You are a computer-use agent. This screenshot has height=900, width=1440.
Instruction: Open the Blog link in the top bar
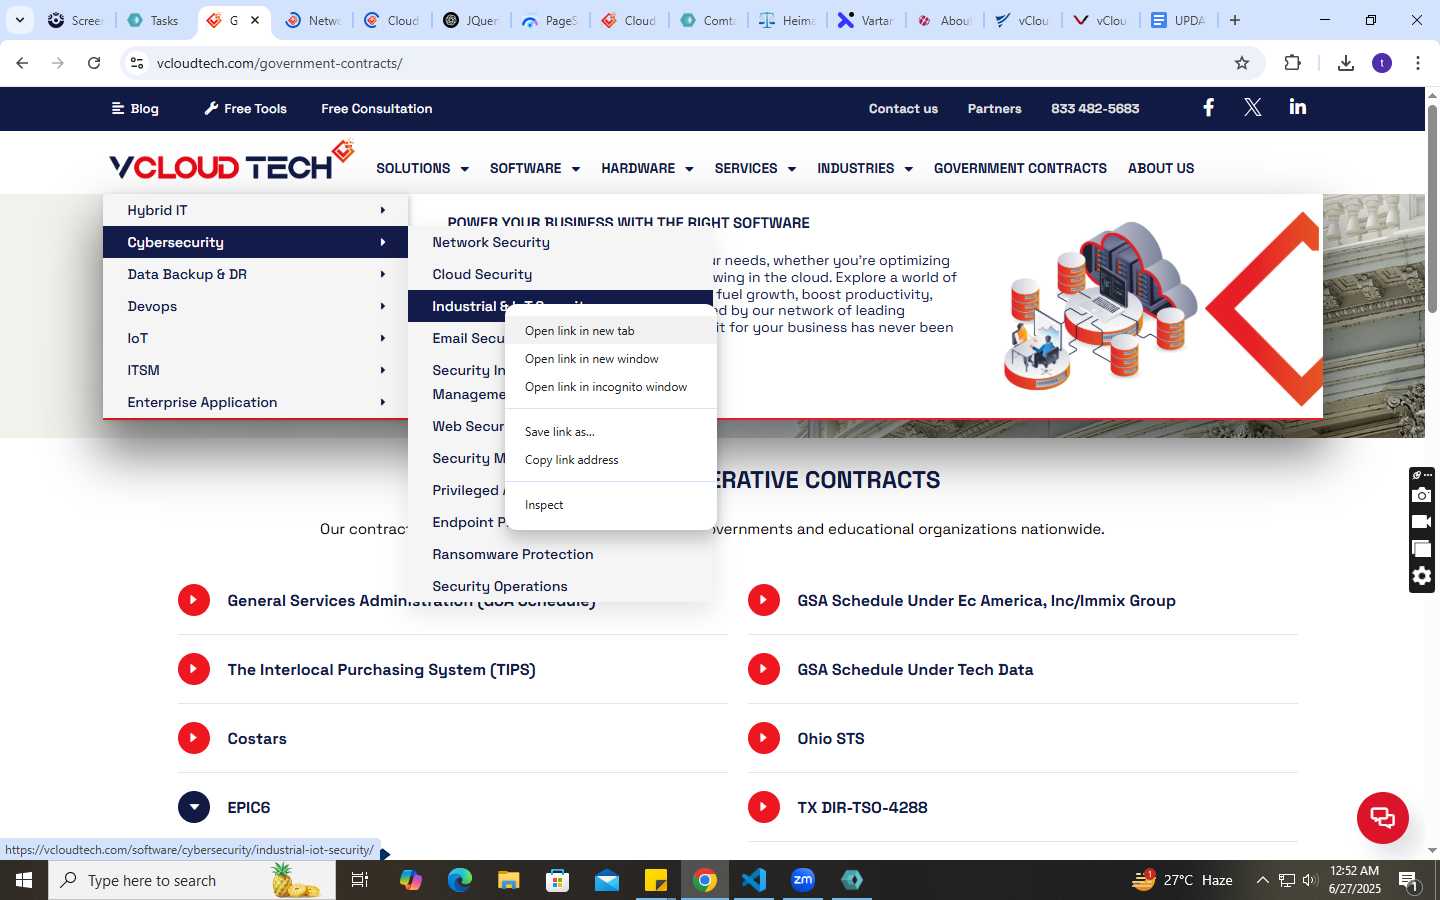tap(135, 108)
